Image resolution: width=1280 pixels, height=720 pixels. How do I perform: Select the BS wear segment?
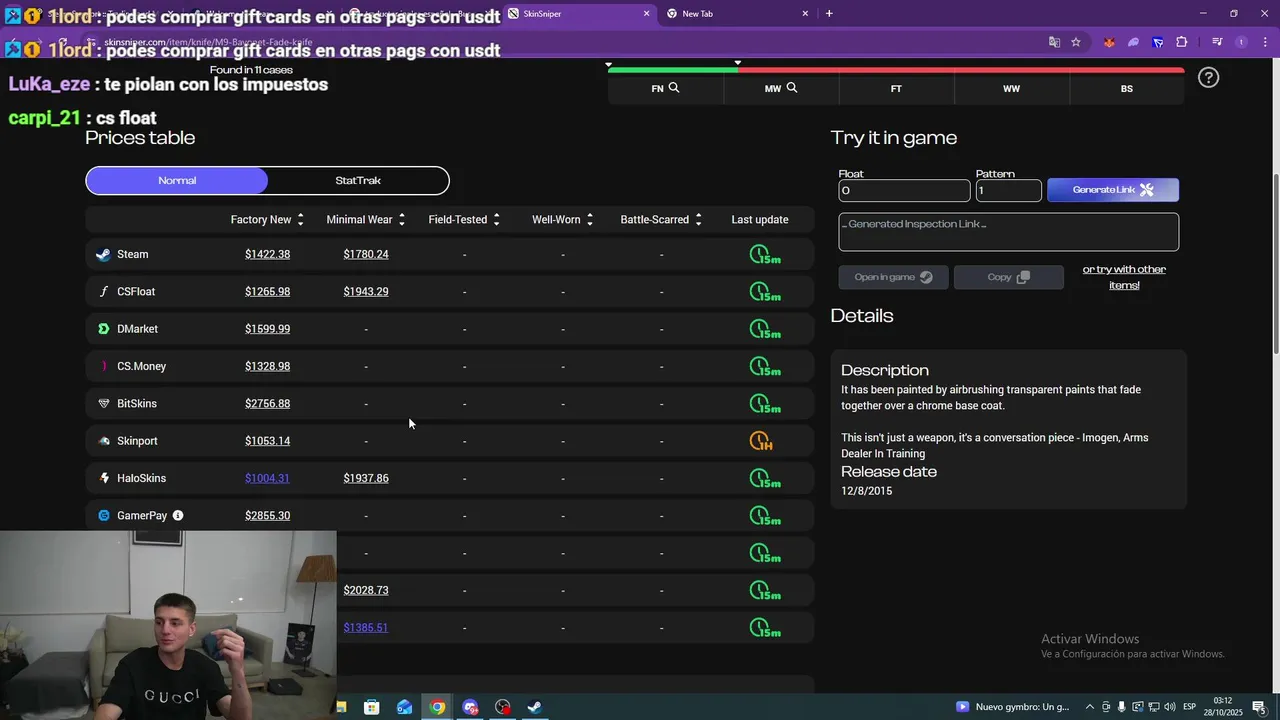pyautogui.click(x=1126, y=88)
